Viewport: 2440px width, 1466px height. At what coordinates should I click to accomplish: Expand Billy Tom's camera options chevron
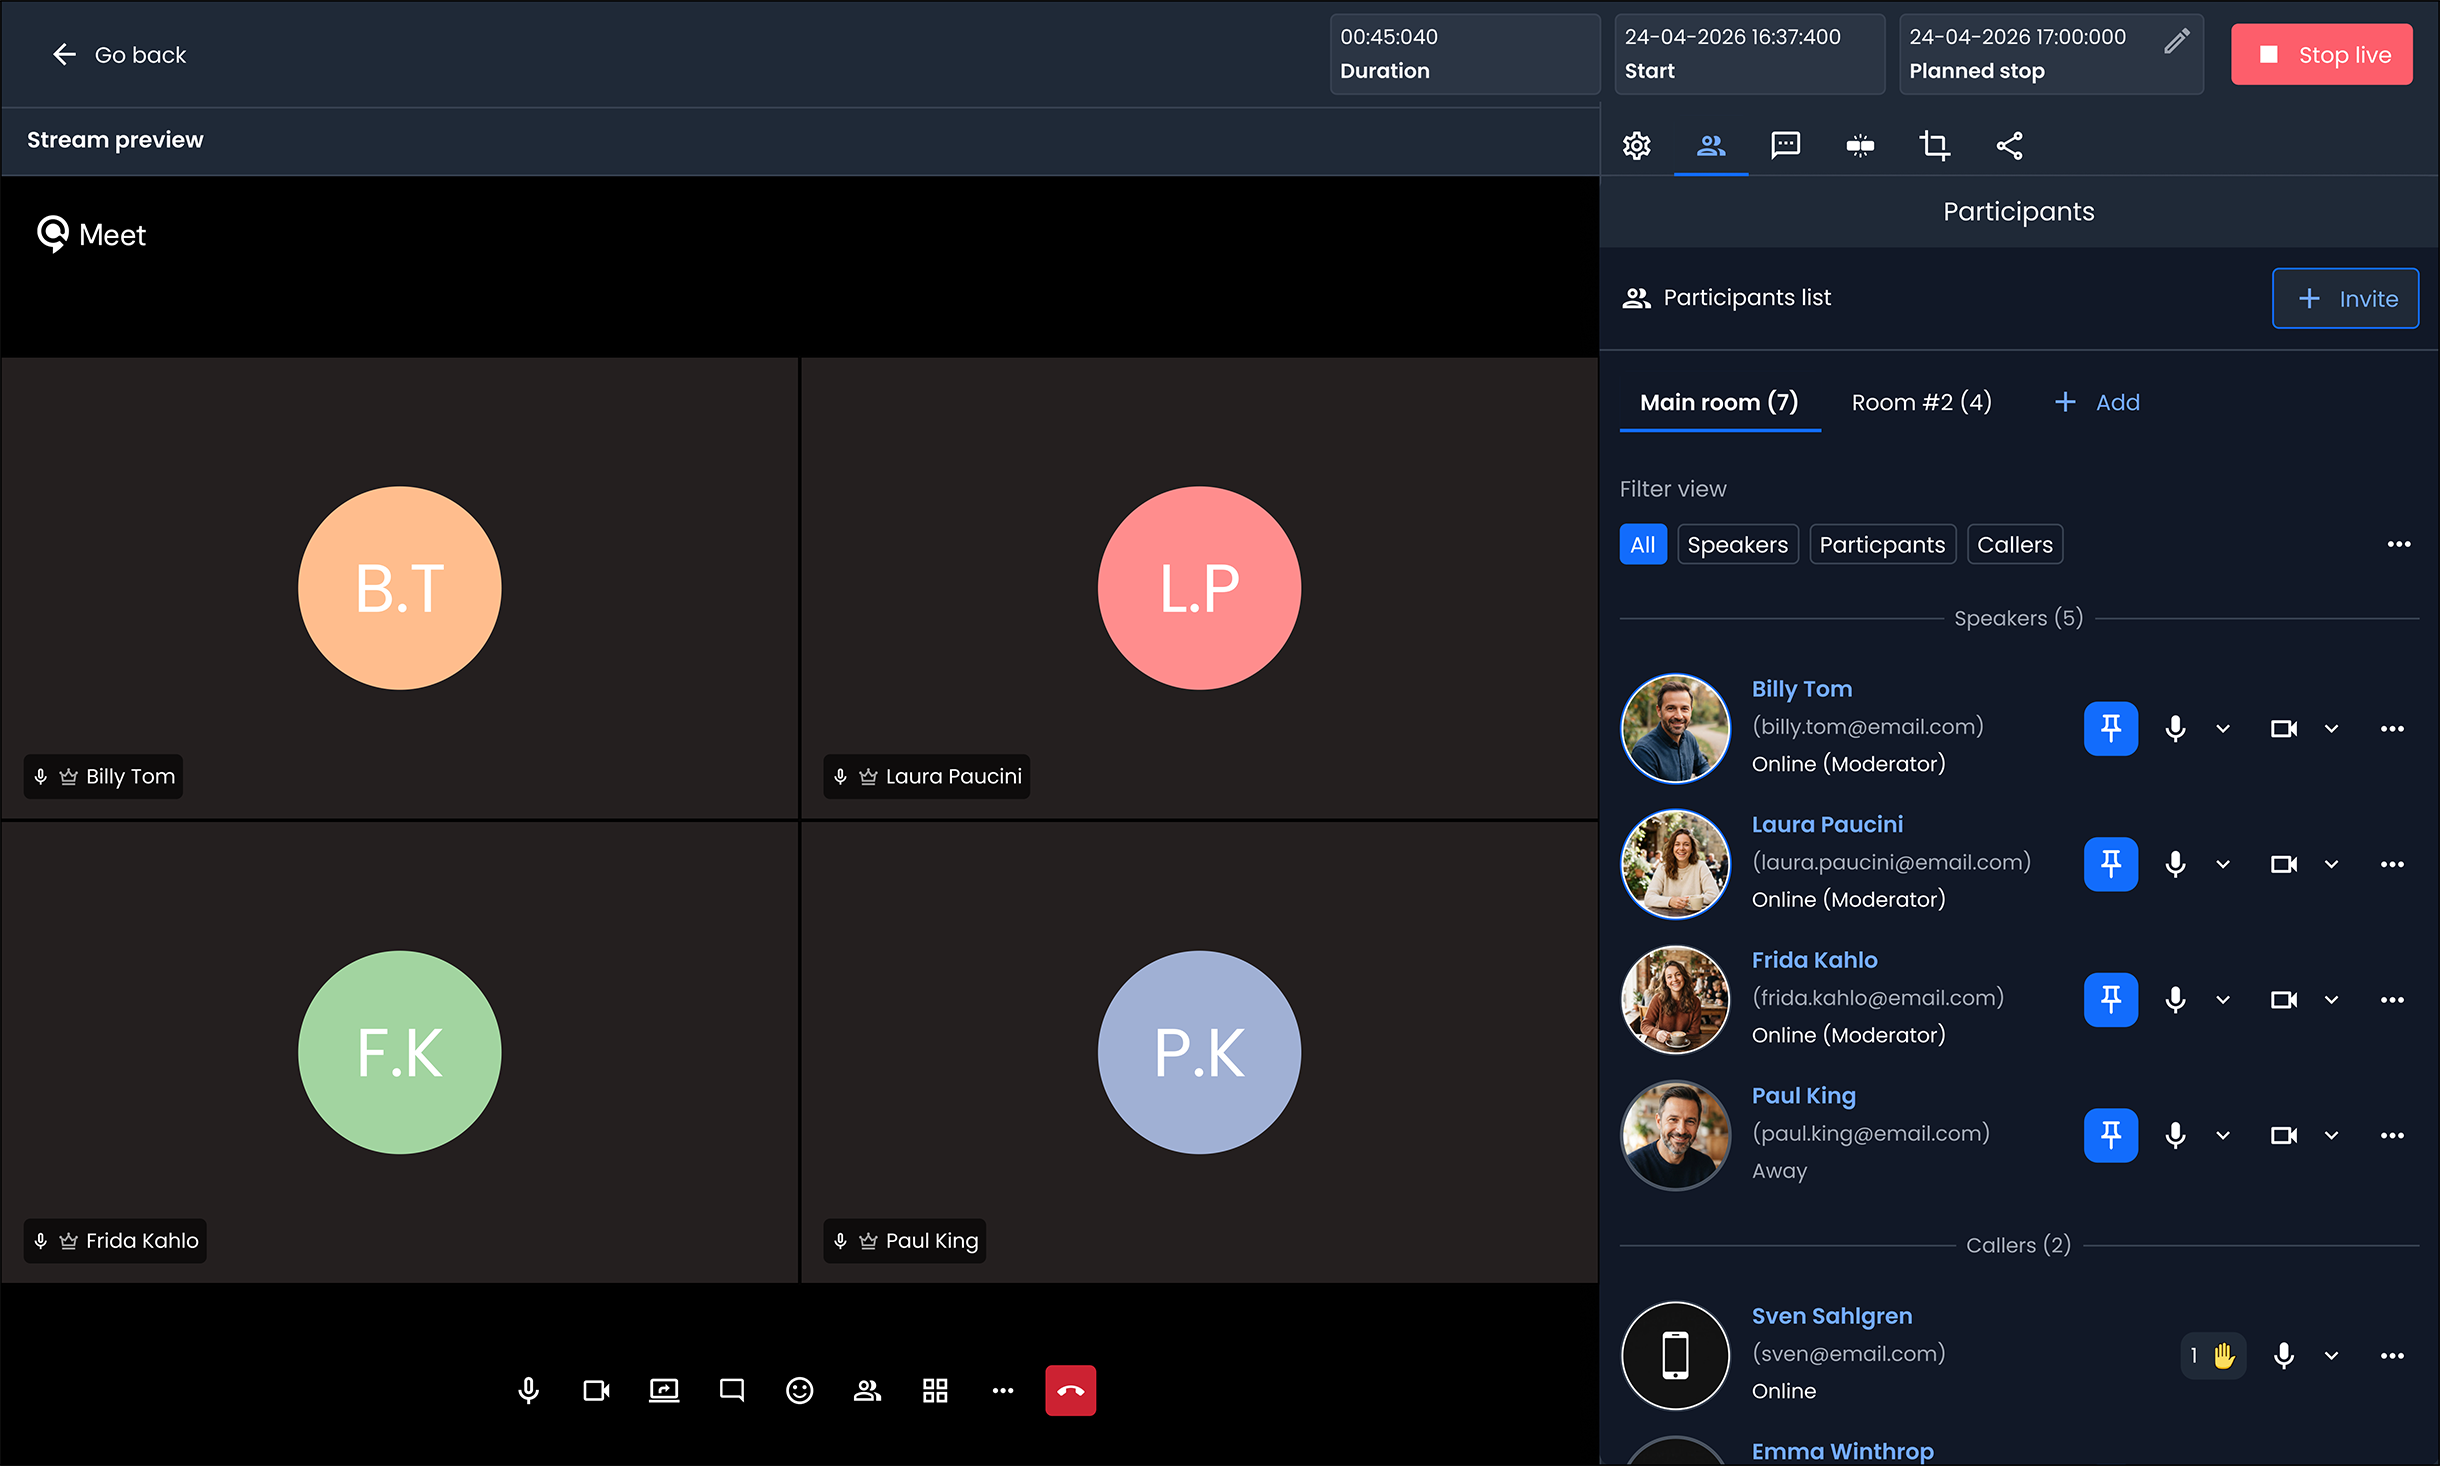(x=2331, y=729)
